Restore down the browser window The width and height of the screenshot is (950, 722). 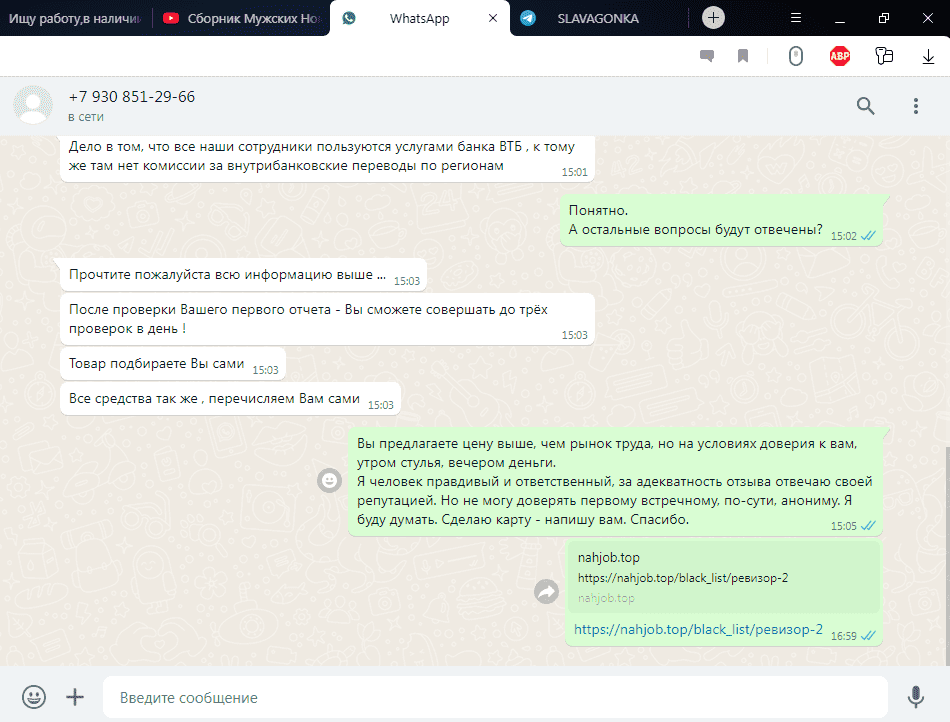click(884, 18)
